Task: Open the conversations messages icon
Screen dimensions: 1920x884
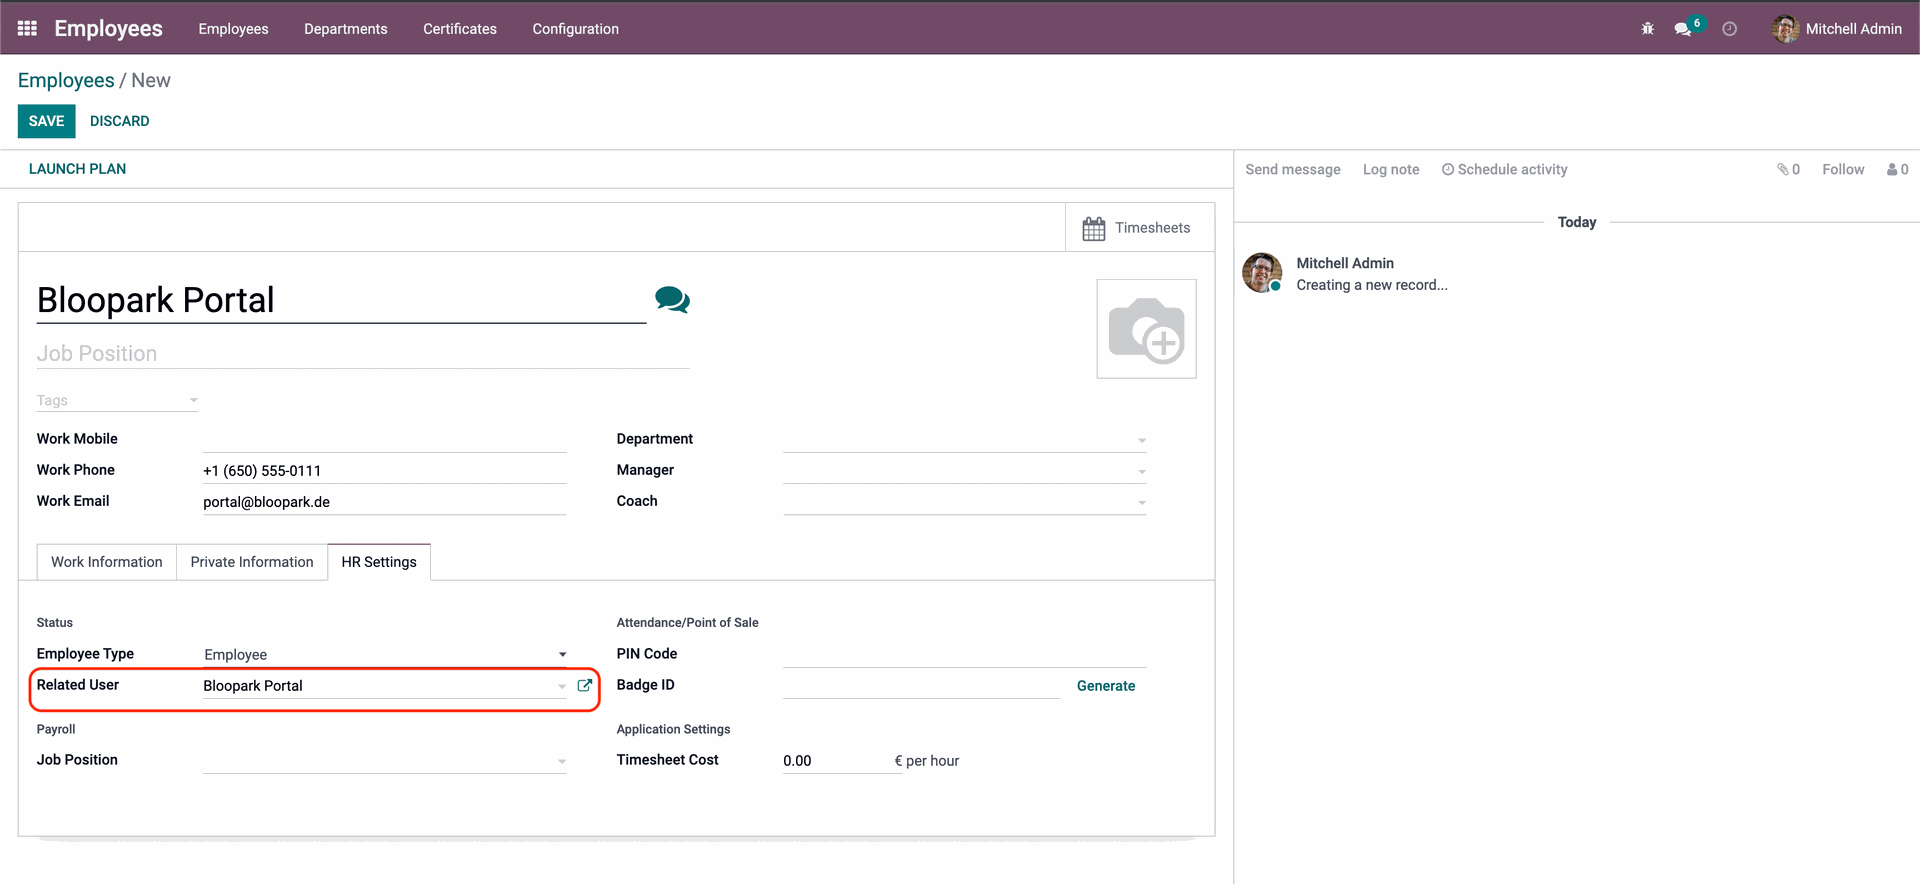Action: pos(1683,29)
